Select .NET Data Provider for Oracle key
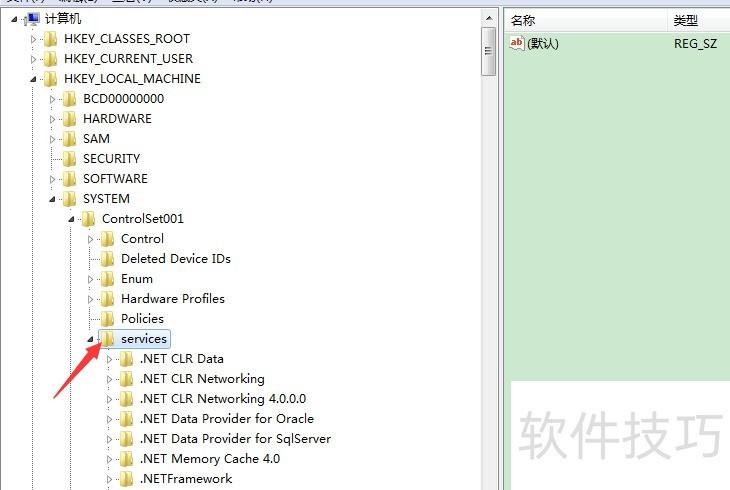Viewport: 730px width, 490px height. (227, 419)
